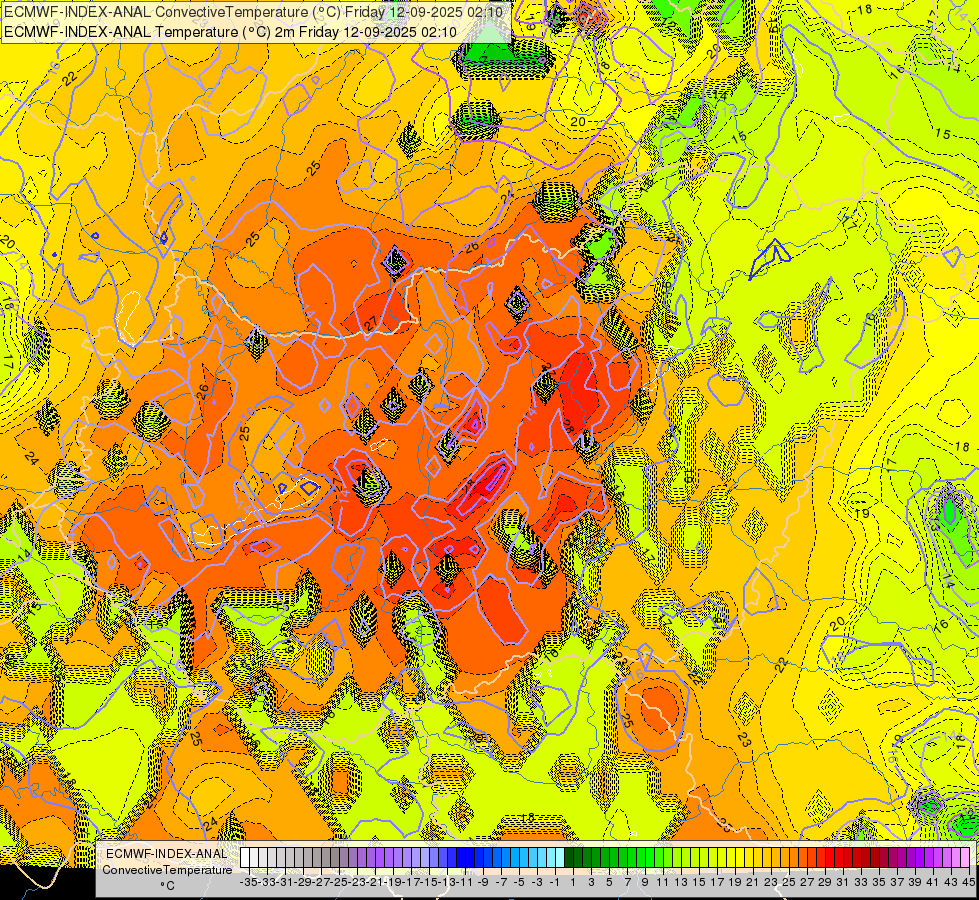Image resolution: width=979 pixels, height=900 pixels.
Task: Click the '-3' legend scale value
Action: 537,883
